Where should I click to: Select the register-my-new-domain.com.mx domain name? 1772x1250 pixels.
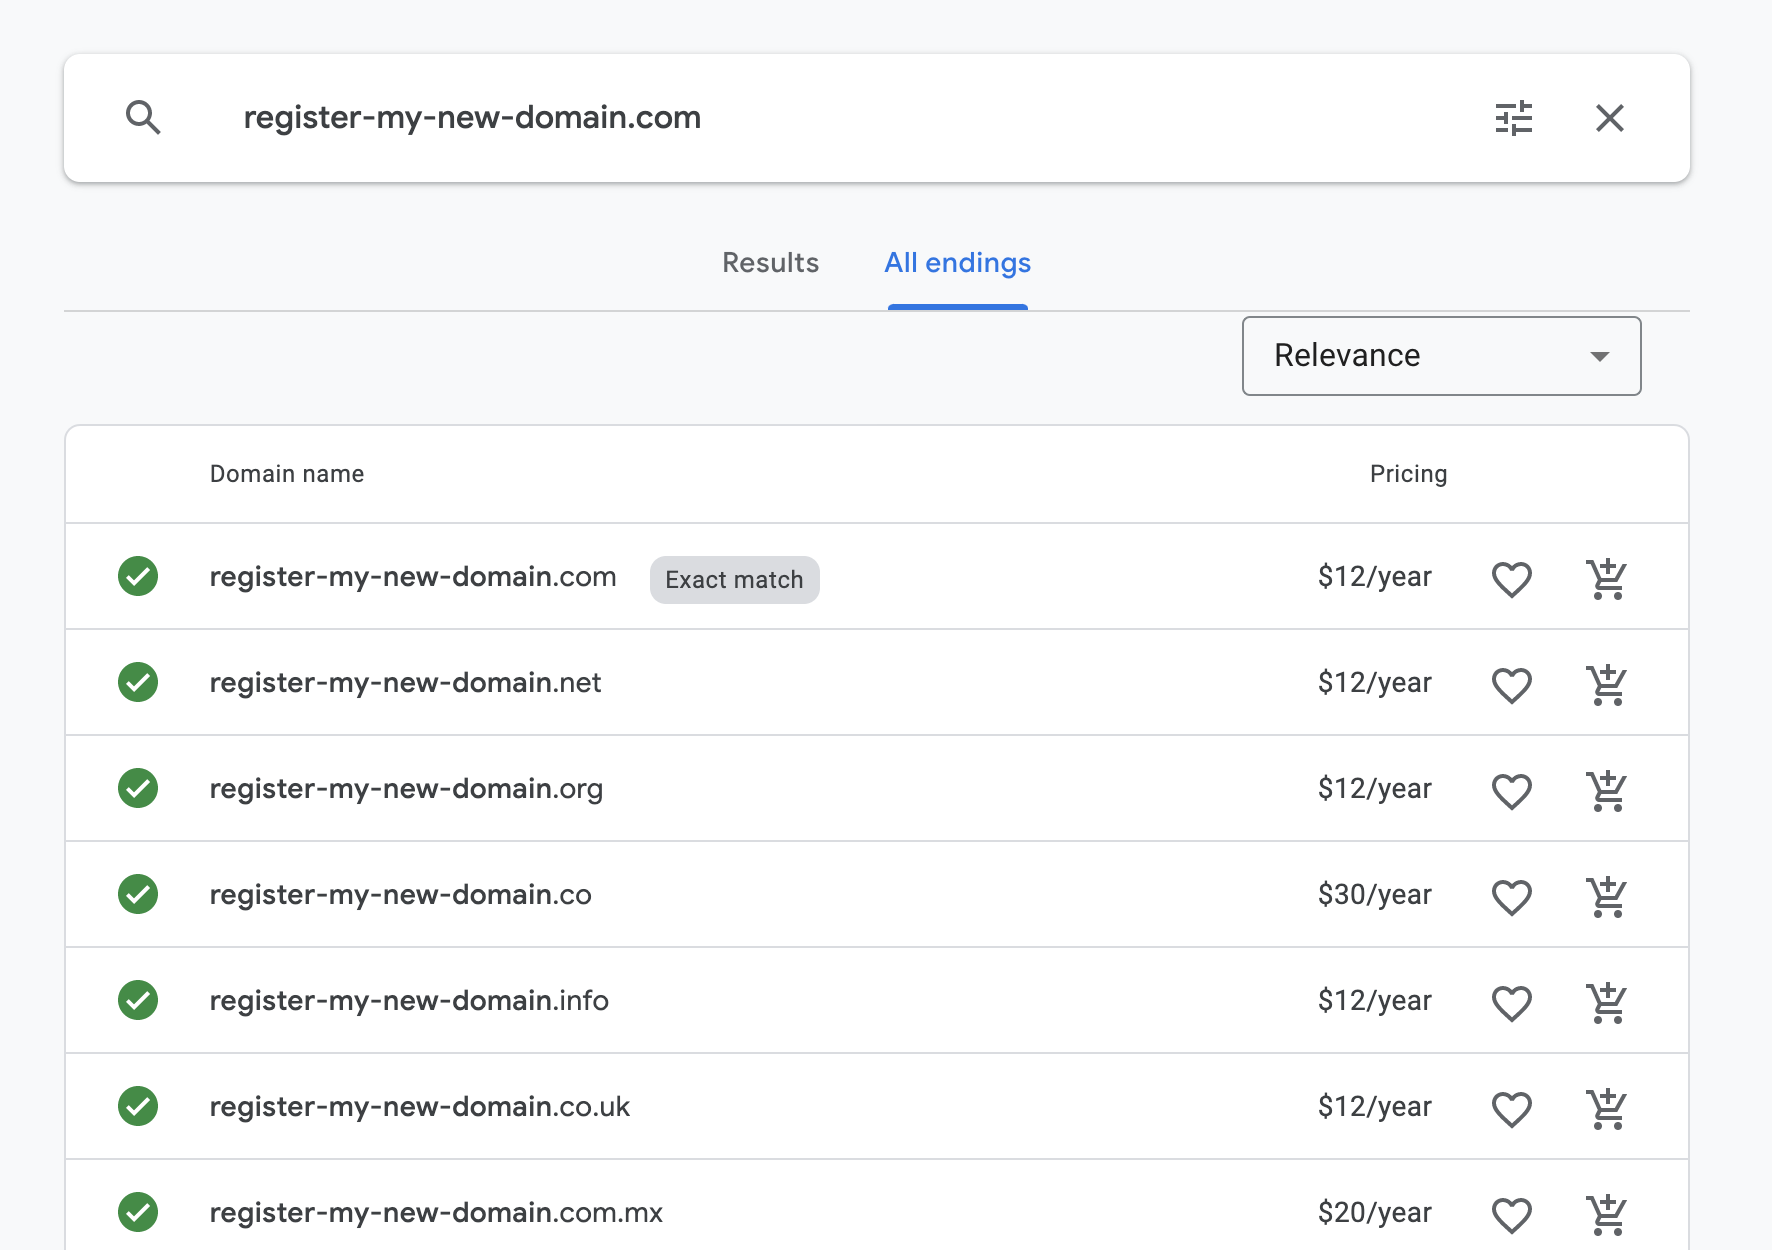(x=436, y=1213)
